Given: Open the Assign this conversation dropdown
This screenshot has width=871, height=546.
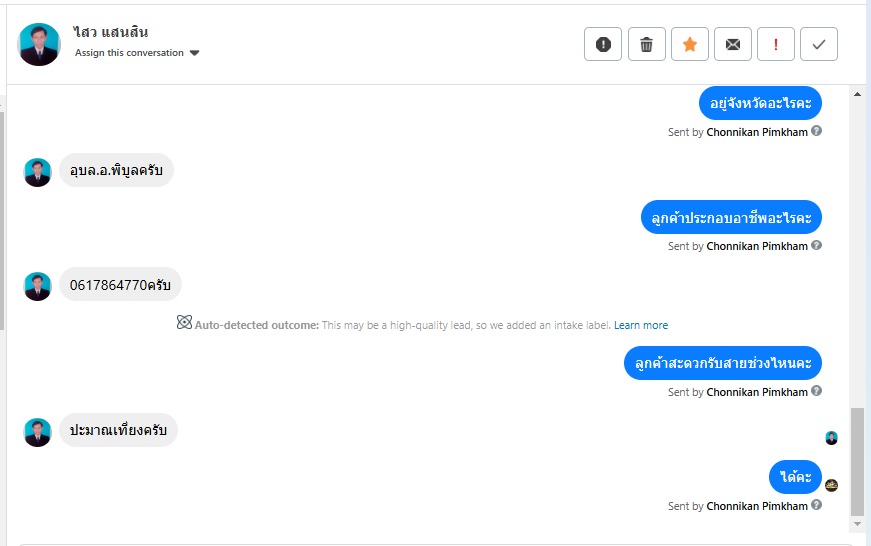Looking at the screenshot, I should [x=129, y=53].
